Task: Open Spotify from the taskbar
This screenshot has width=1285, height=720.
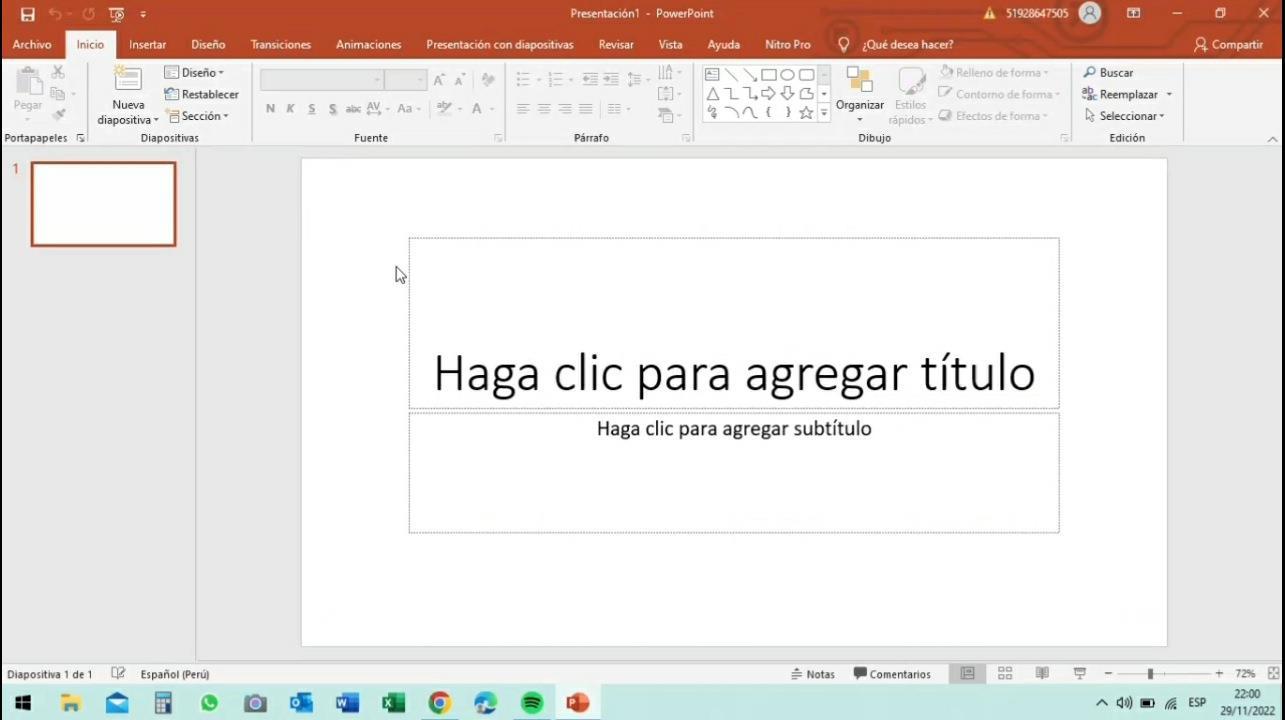Action: point(532,703)
